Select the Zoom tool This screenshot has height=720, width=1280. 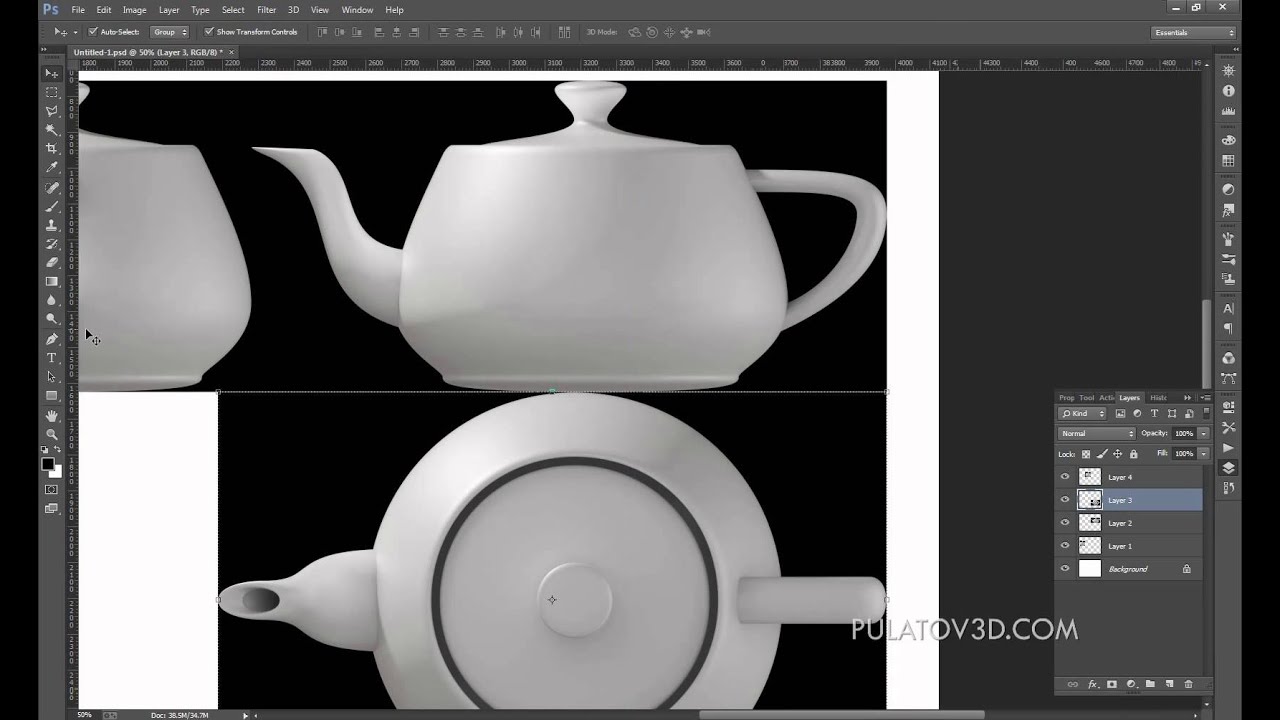(52, 434)
